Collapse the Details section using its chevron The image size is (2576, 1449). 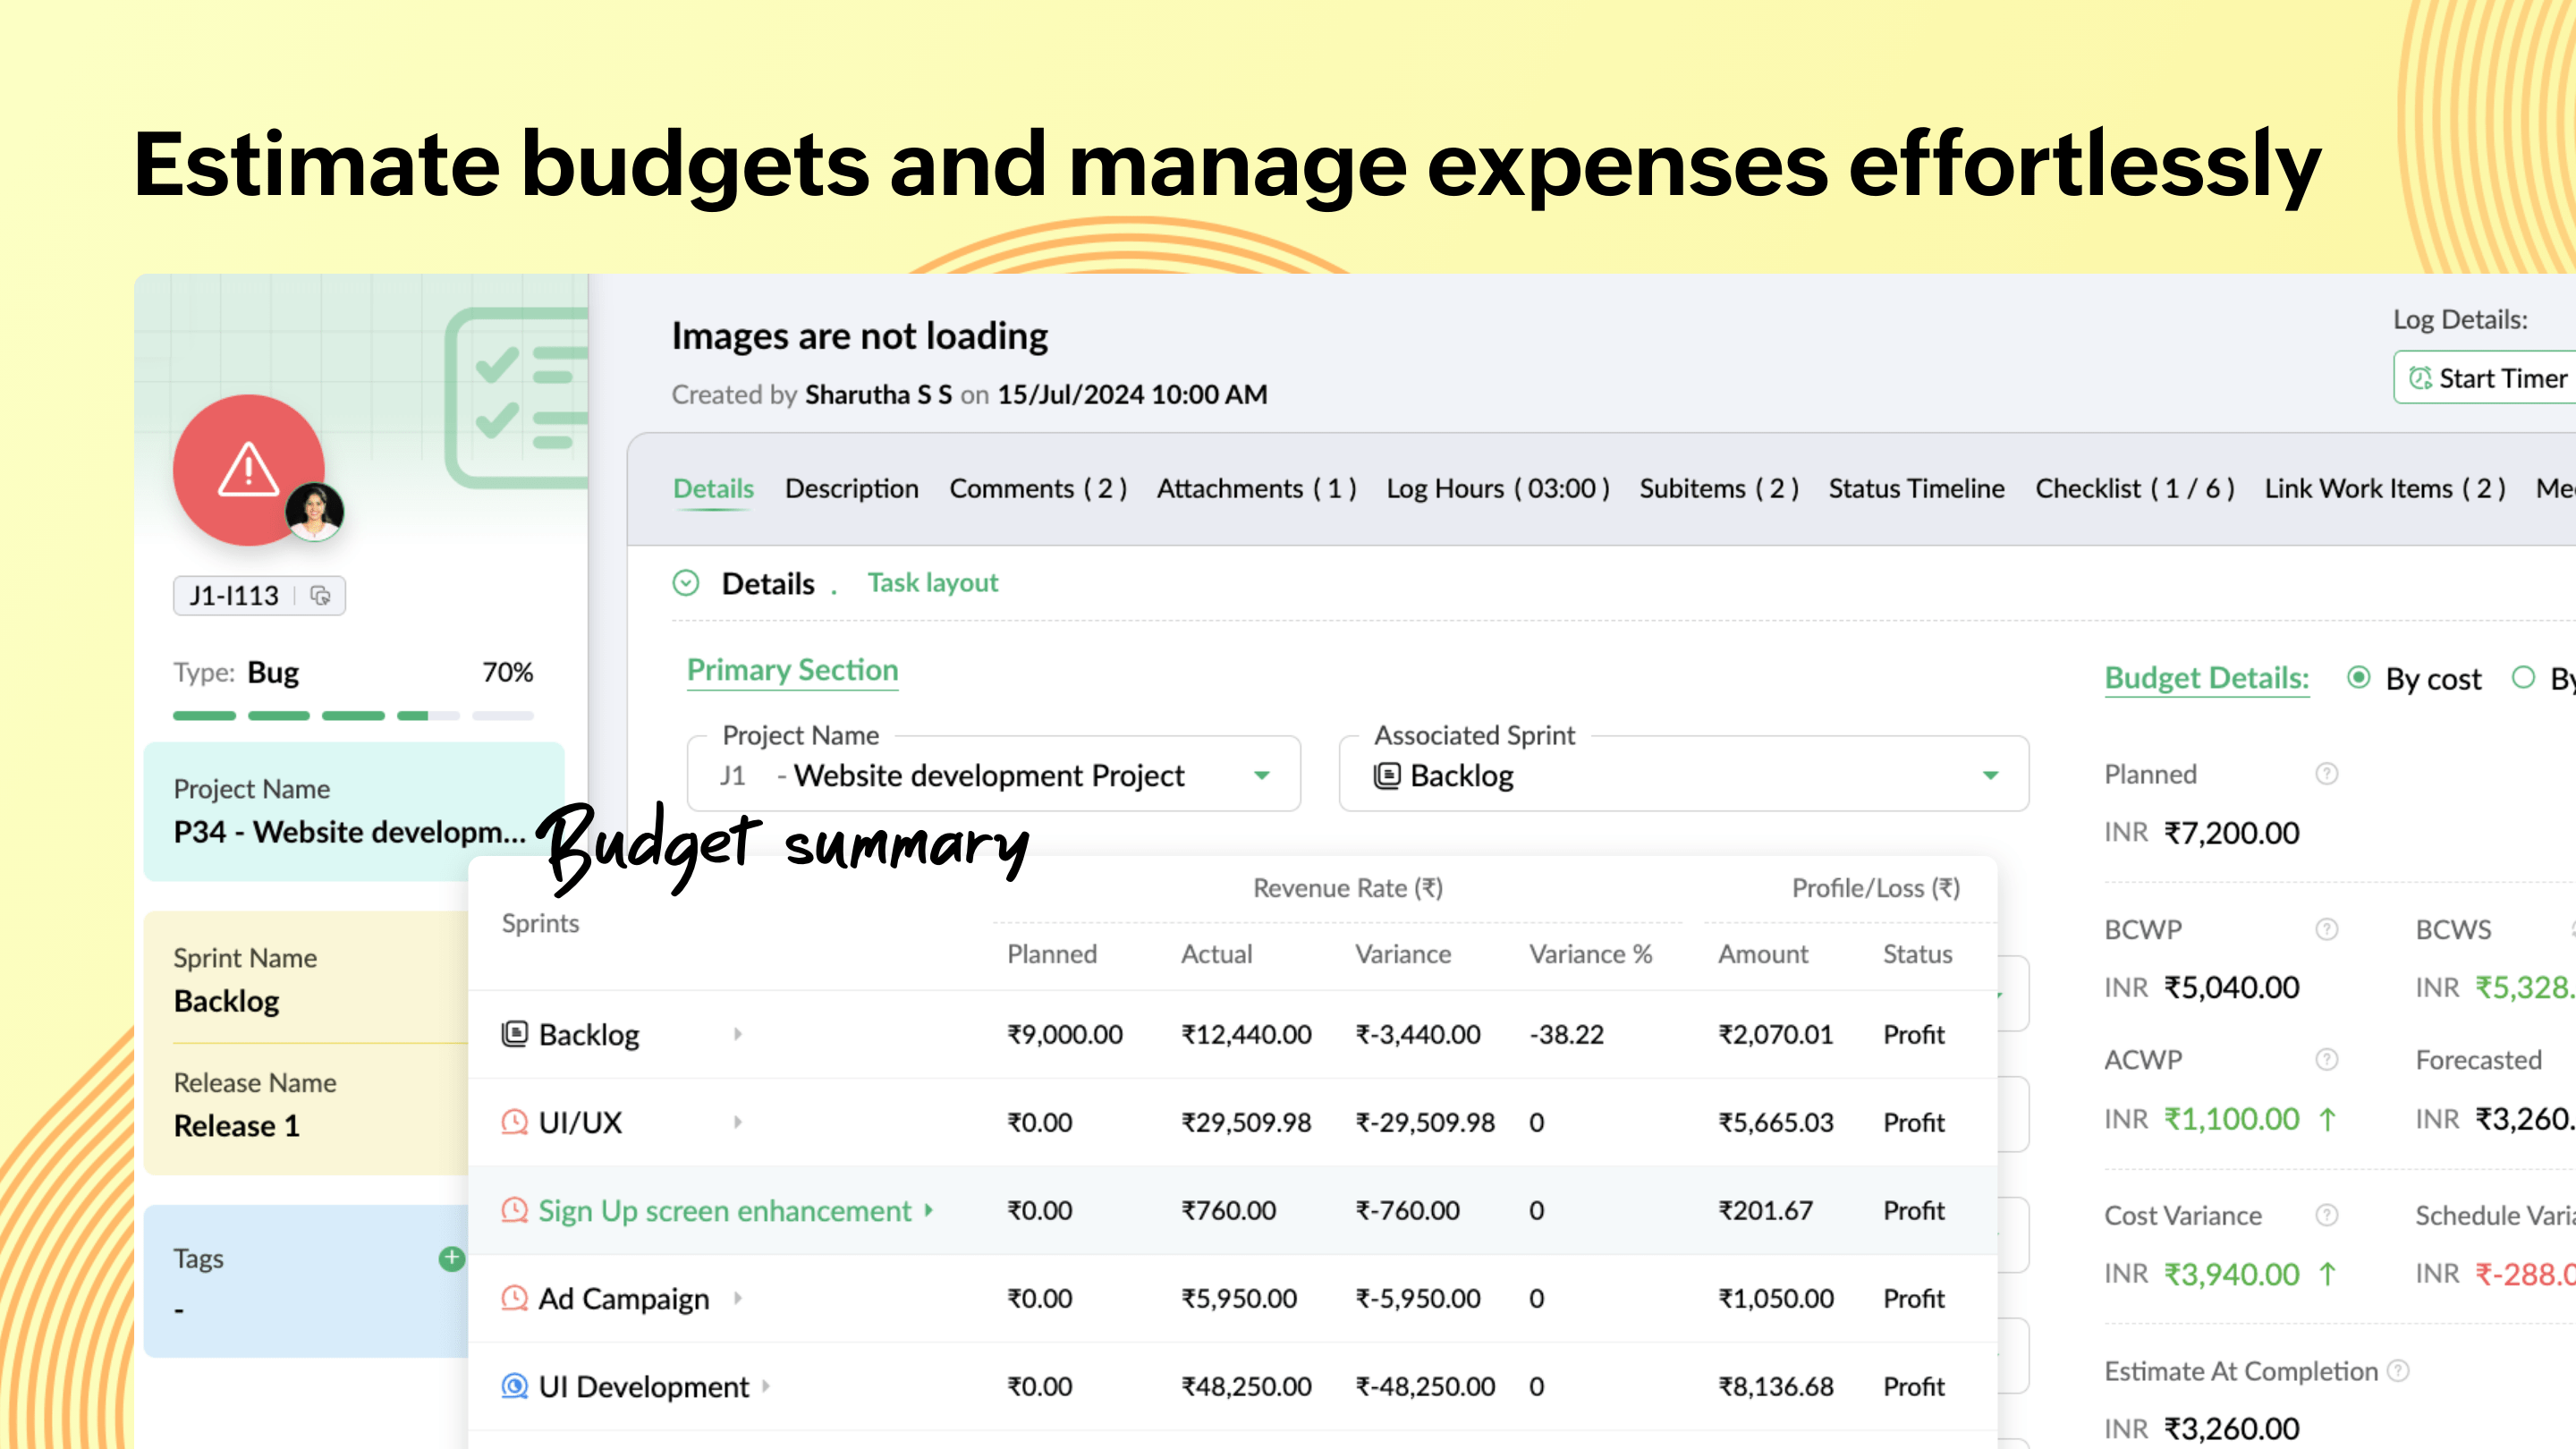pos(686,583)
